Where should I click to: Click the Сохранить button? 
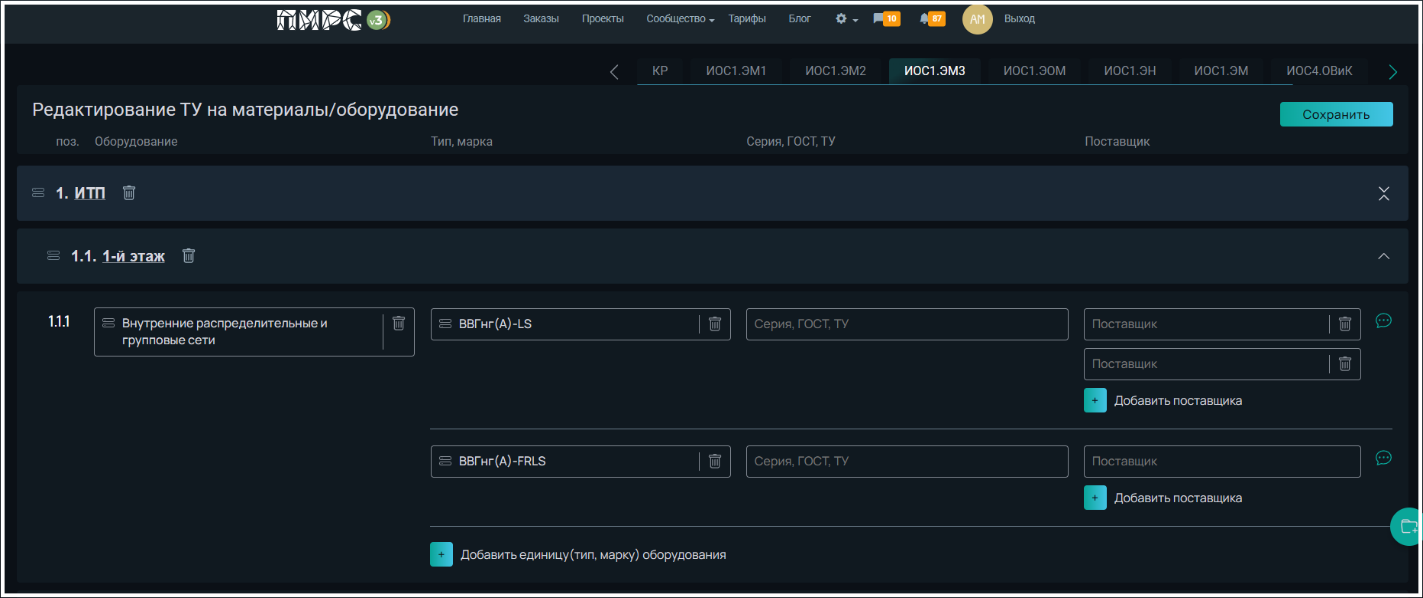click(x=1336, y=114)
